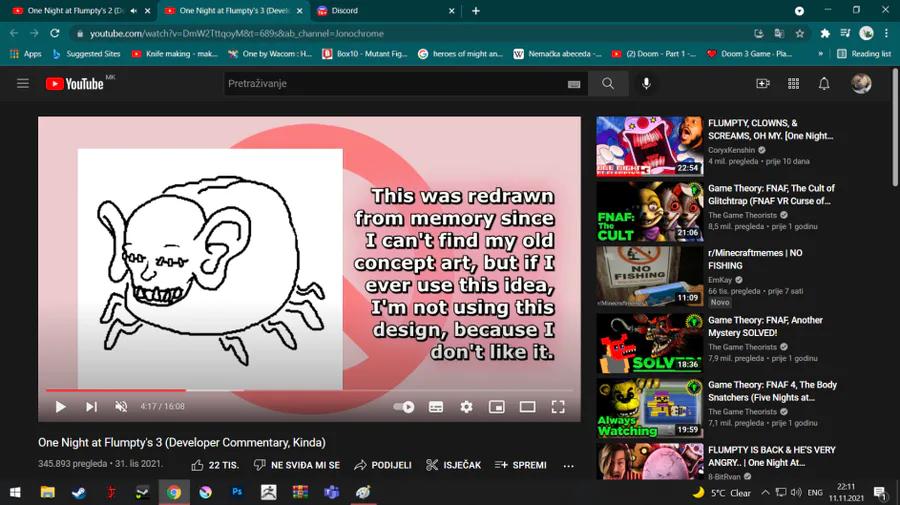Click ISJEČAK clip button

click(x=453, y=465)
